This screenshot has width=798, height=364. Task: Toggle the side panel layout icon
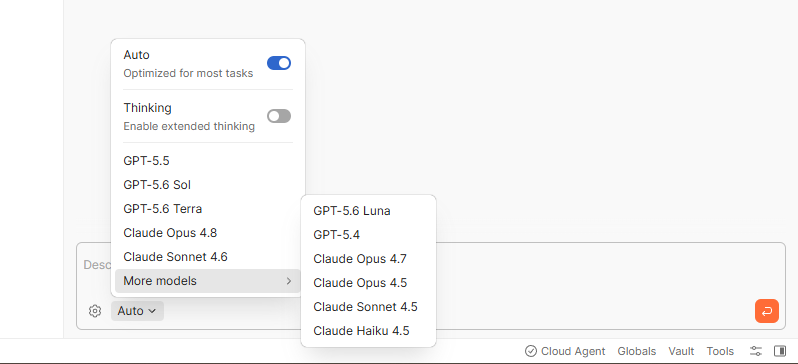780,351
